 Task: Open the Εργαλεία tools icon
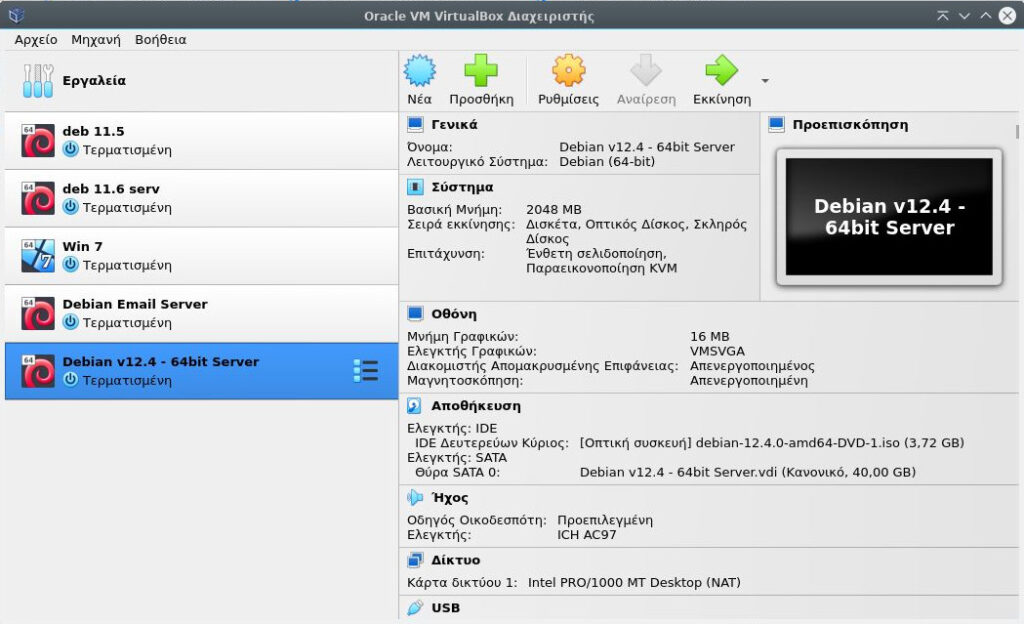point(38,81)
